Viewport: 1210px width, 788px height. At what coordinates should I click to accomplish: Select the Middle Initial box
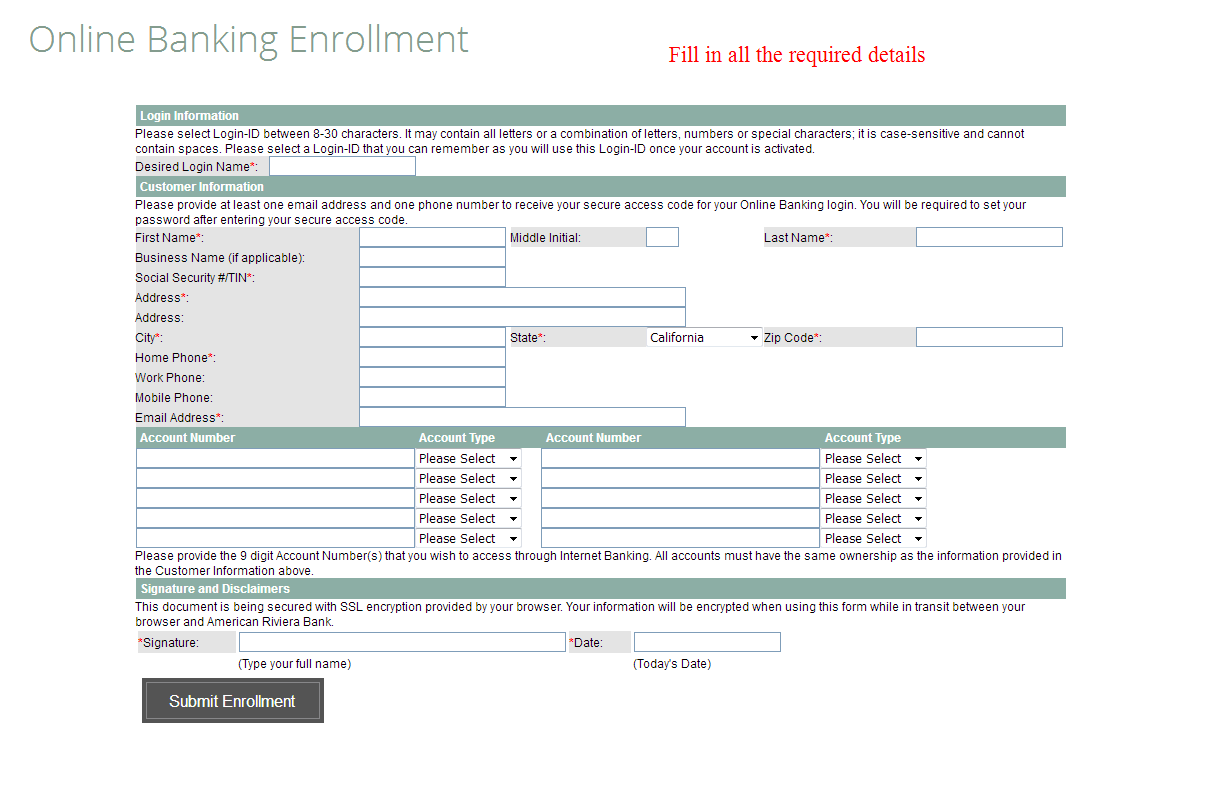[662, 237]
